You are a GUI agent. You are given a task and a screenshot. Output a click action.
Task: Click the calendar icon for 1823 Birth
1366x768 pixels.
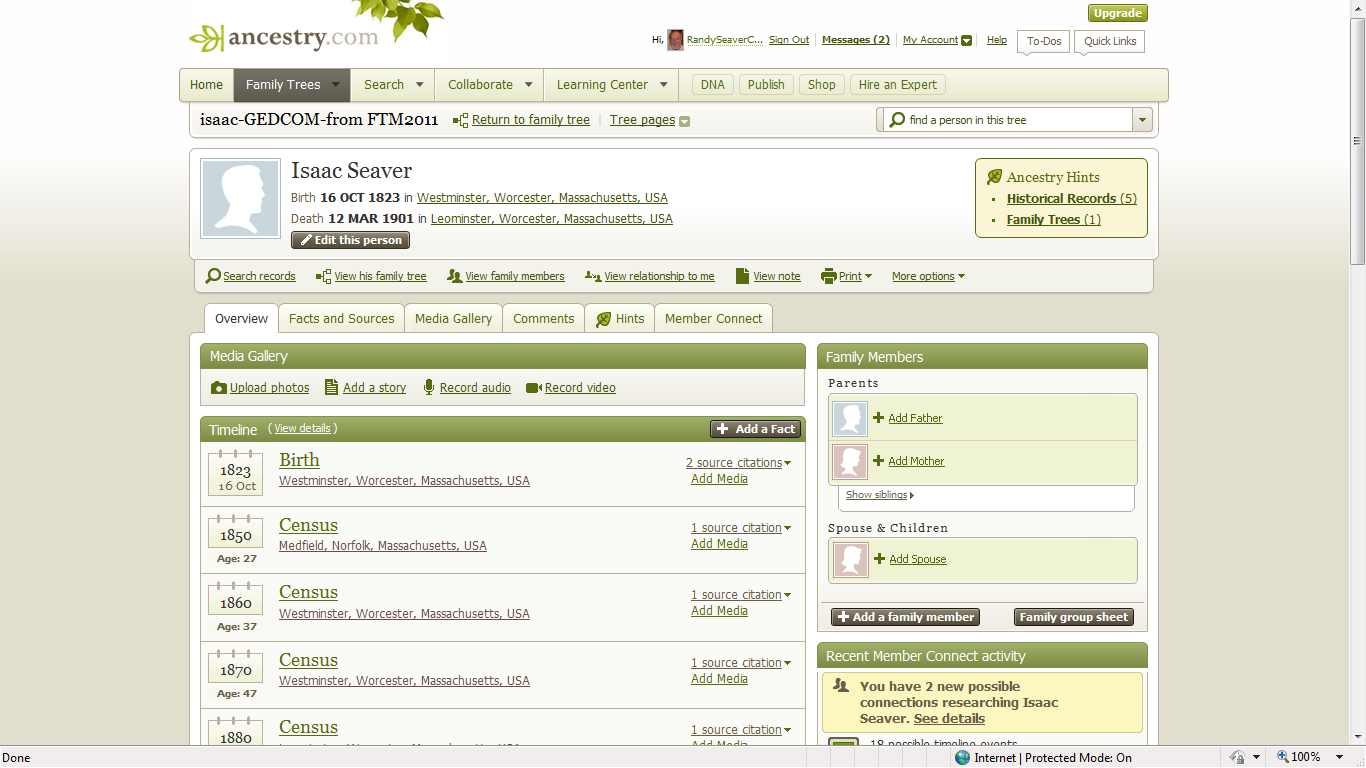click(x=236, y=473)
